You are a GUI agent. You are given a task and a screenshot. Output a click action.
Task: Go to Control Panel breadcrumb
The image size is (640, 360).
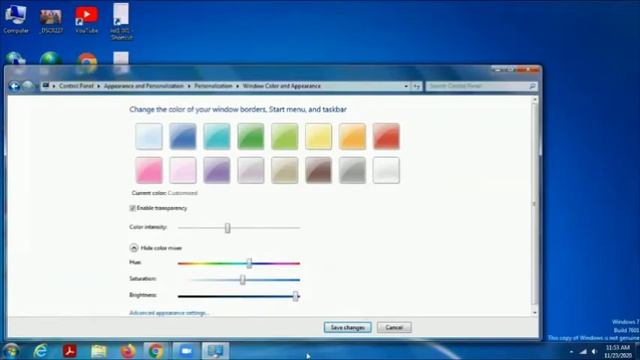[x=76, y=86]
